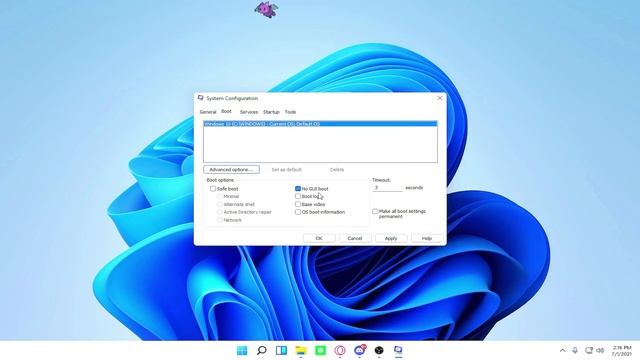The width and height of the screenshot is (640, 360).
Task: Open taskbar Search
Action: pyautogui.click(x=262, y=350)
